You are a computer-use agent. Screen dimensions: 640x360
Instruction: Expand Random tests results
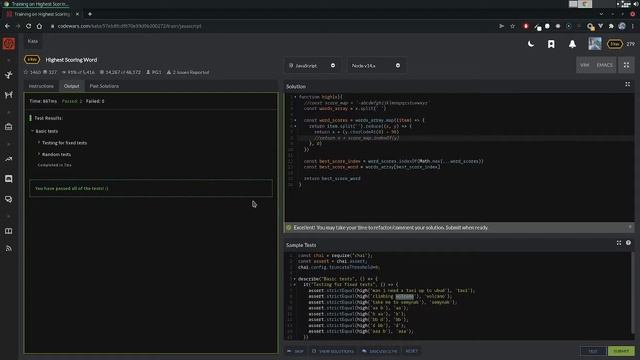click(x=55, y=154)
